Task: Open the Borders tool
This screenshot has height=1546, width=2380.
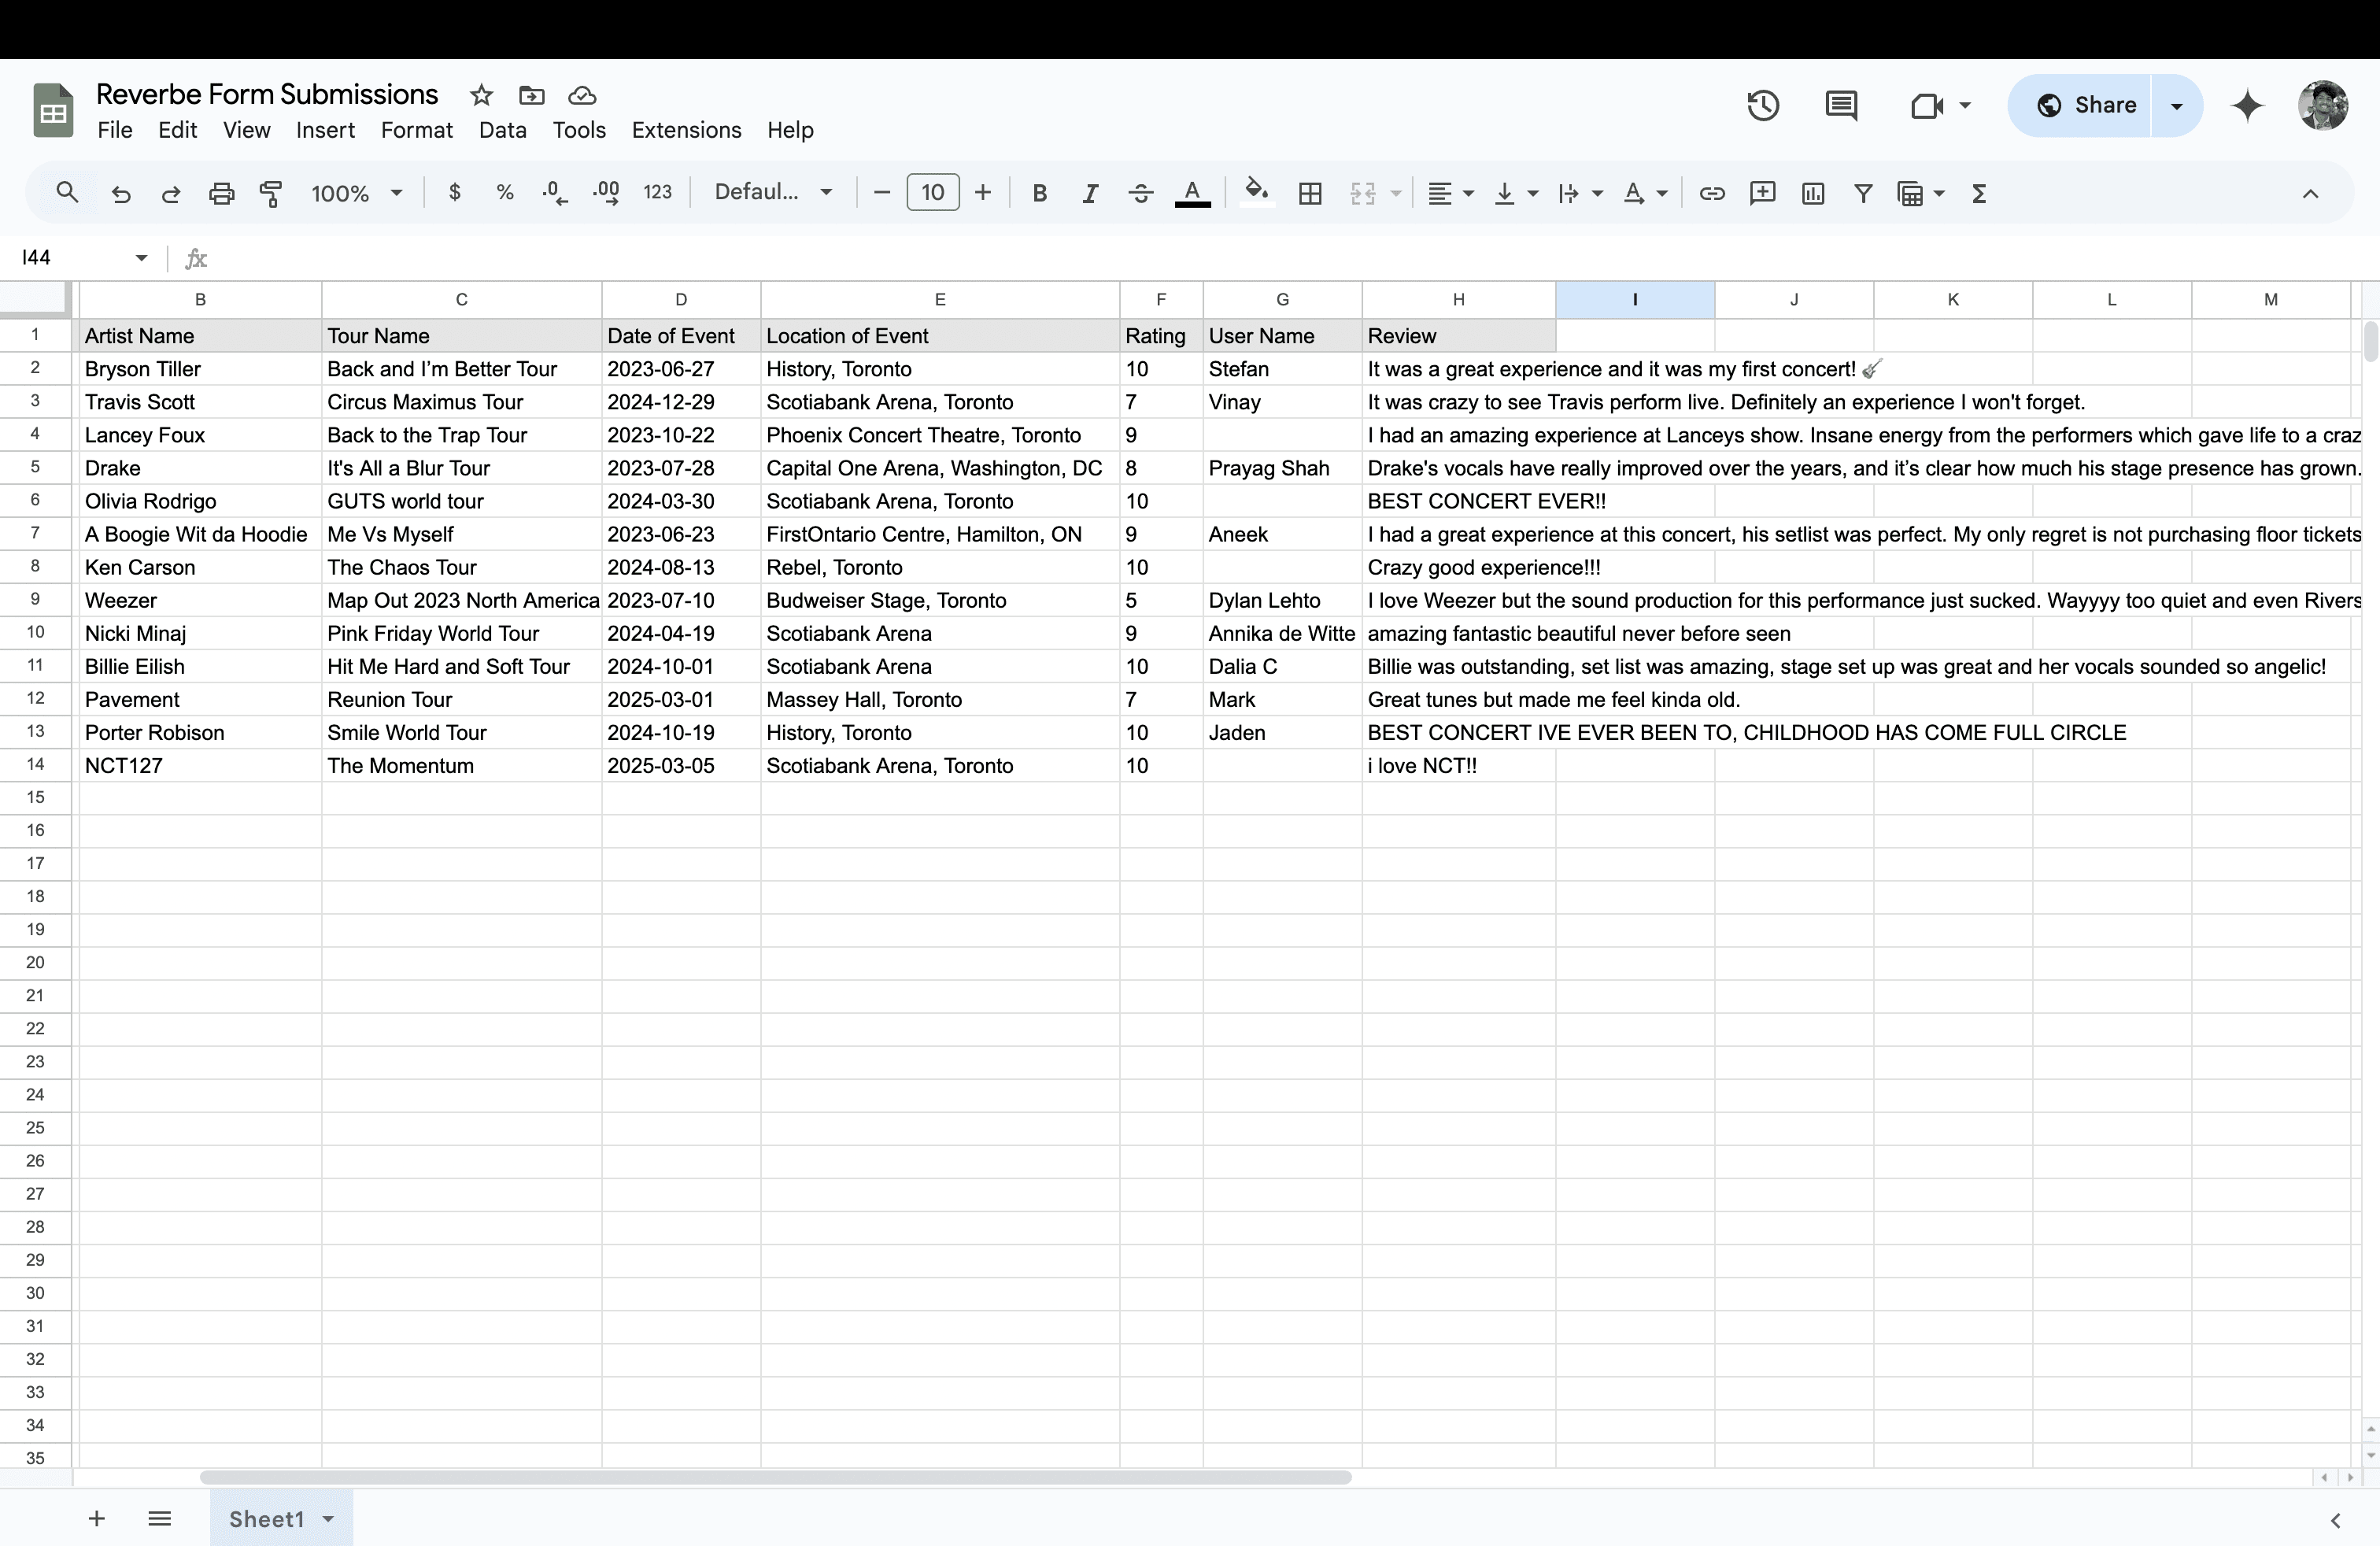Action: pos(1310,193)
